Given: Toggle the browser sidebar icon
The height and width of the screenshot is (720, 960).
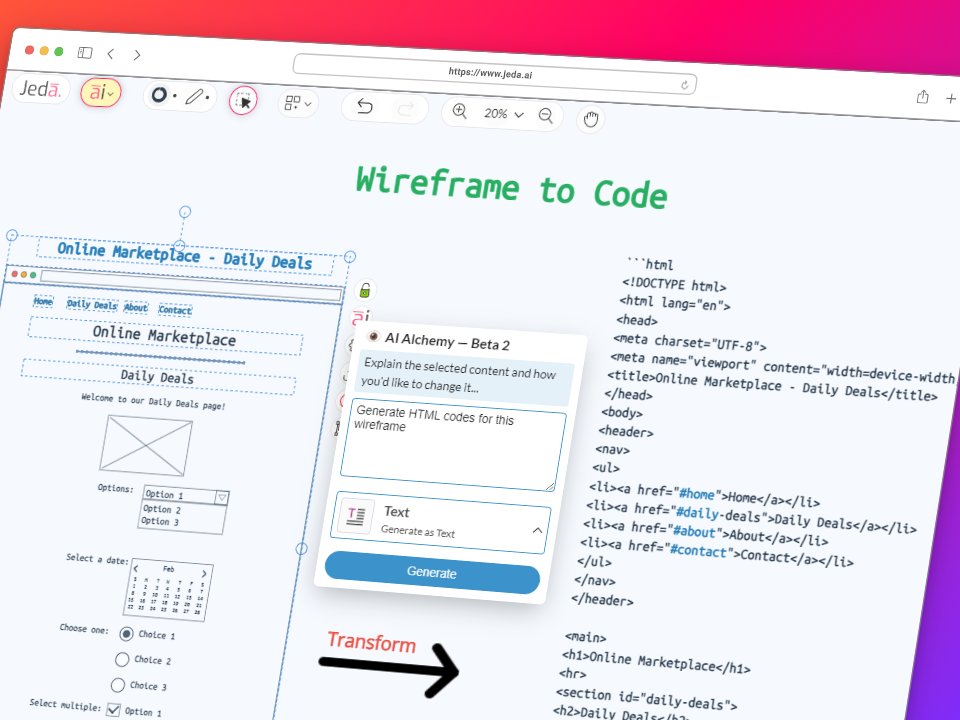Looking at the screenshot, I should pos(85,53).
